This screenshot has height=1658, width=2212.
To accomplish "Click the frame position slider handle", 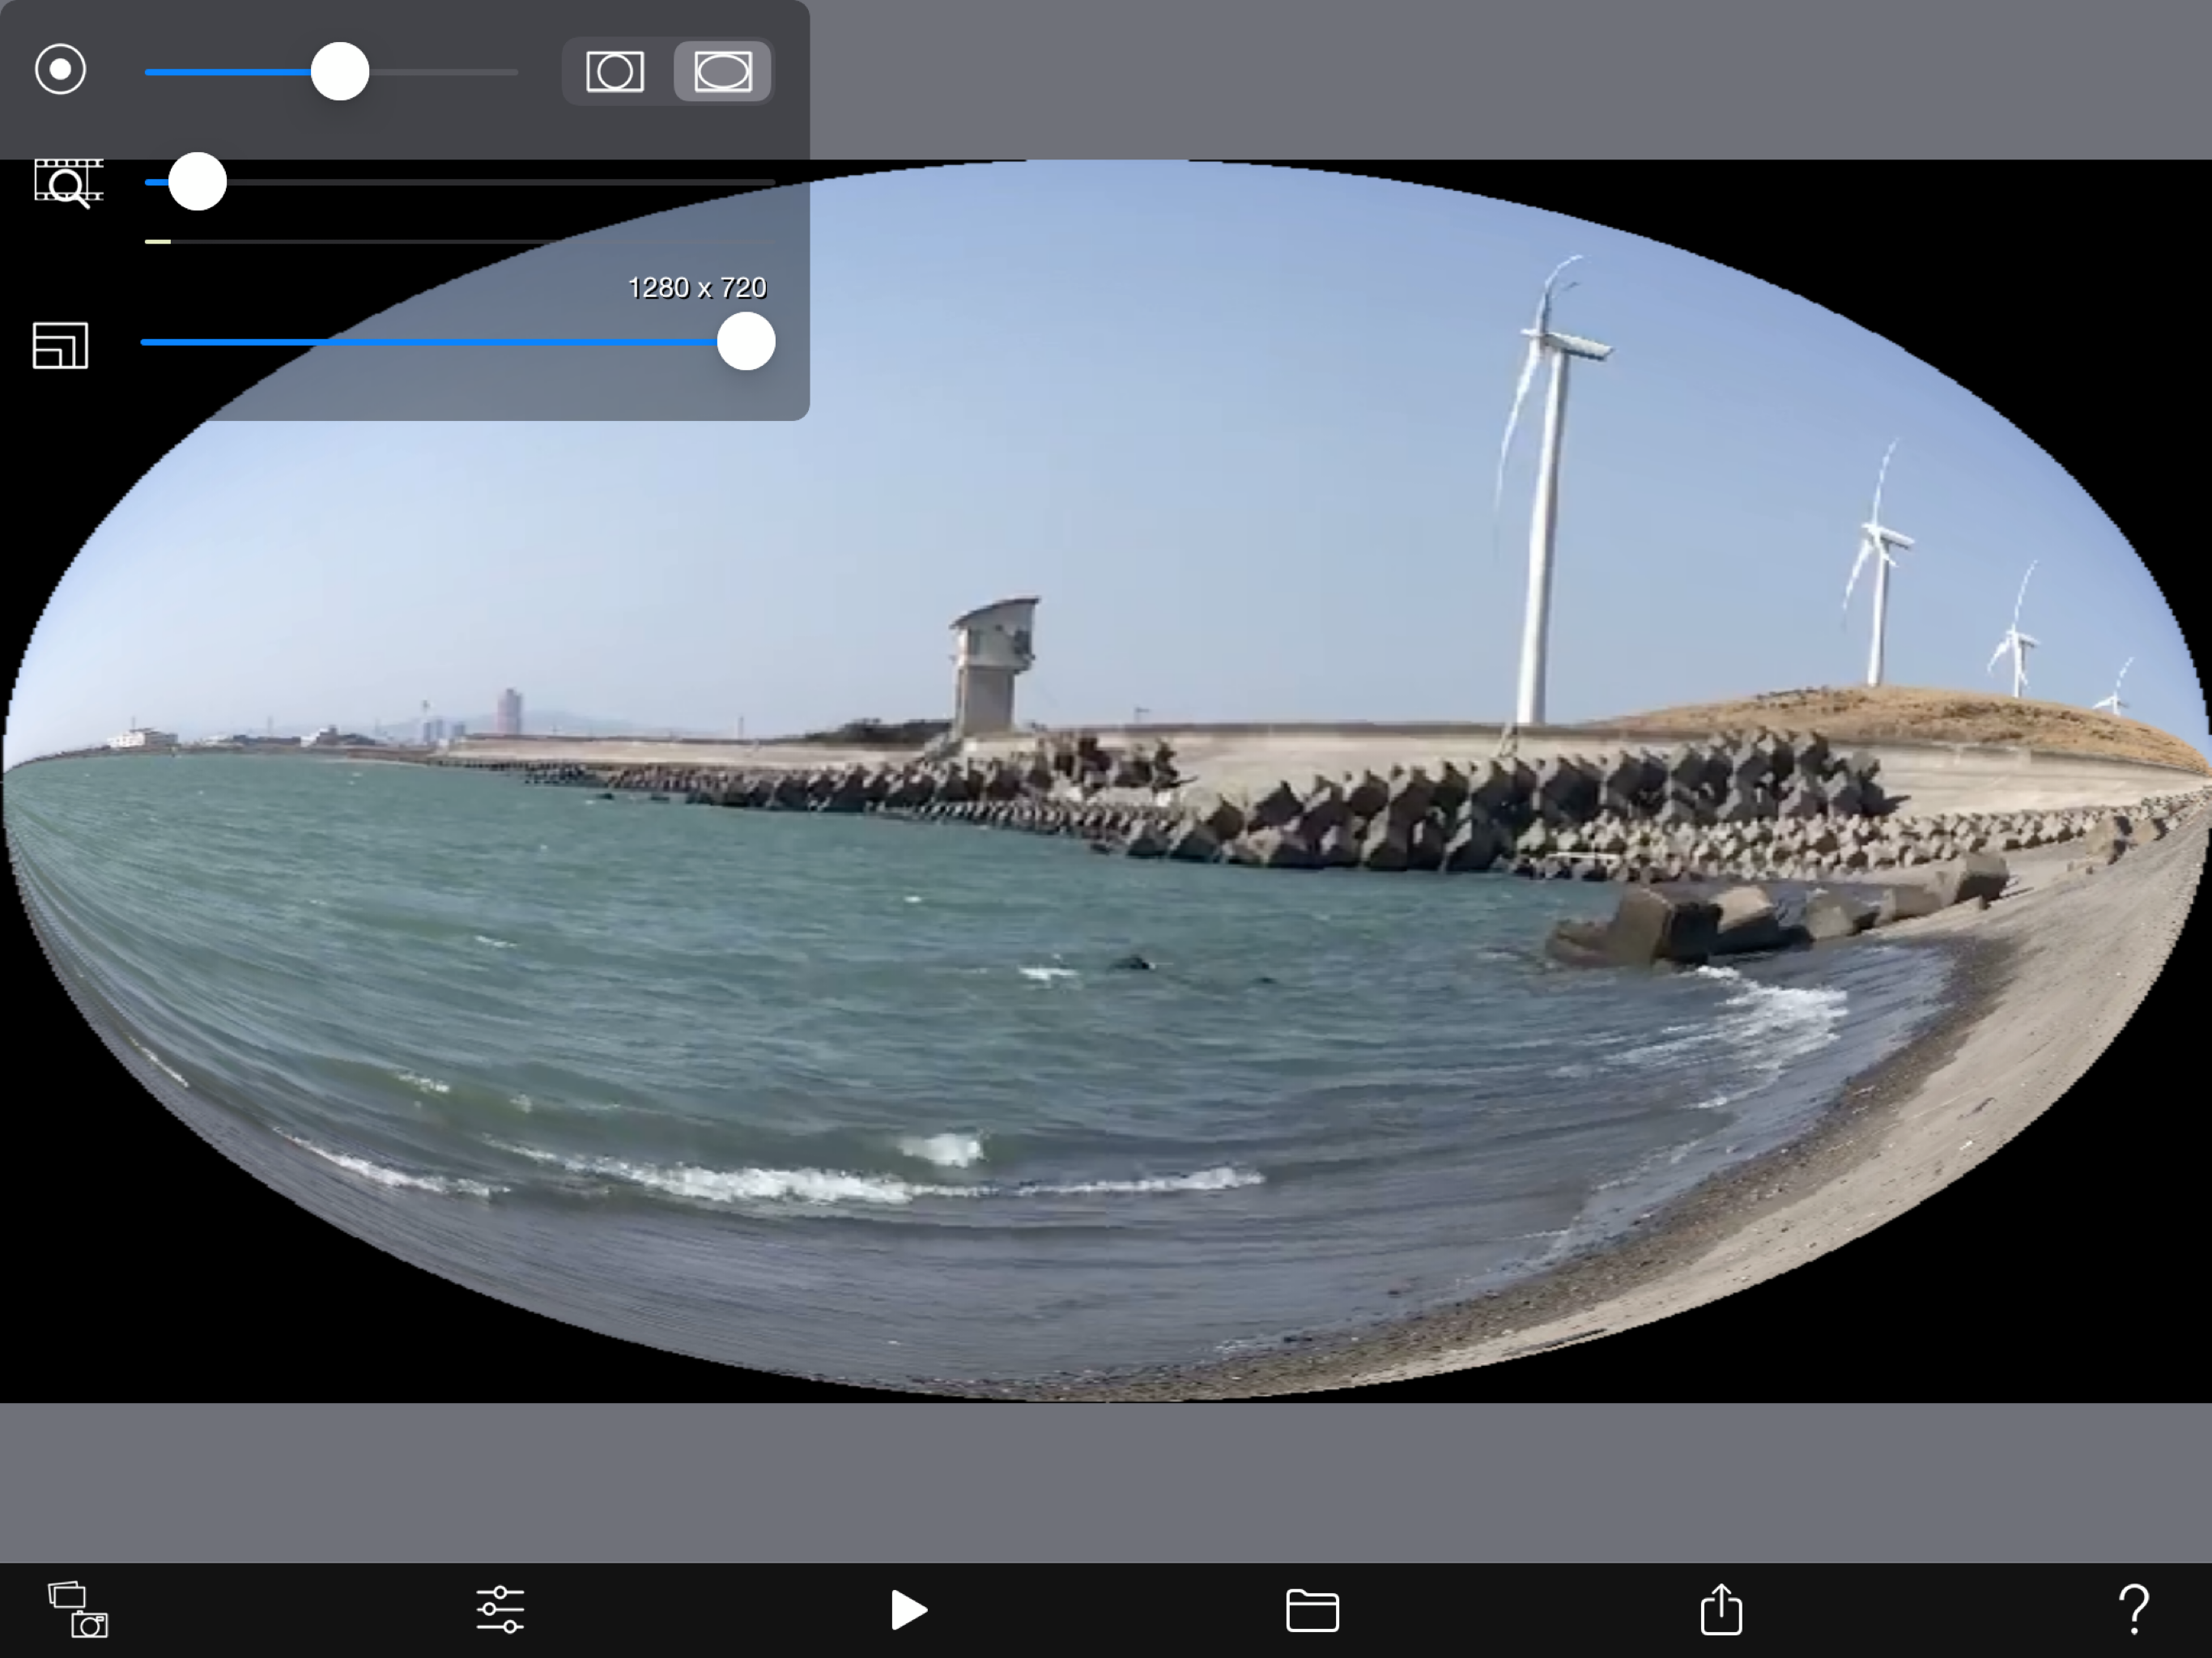I will pos(197,182).
